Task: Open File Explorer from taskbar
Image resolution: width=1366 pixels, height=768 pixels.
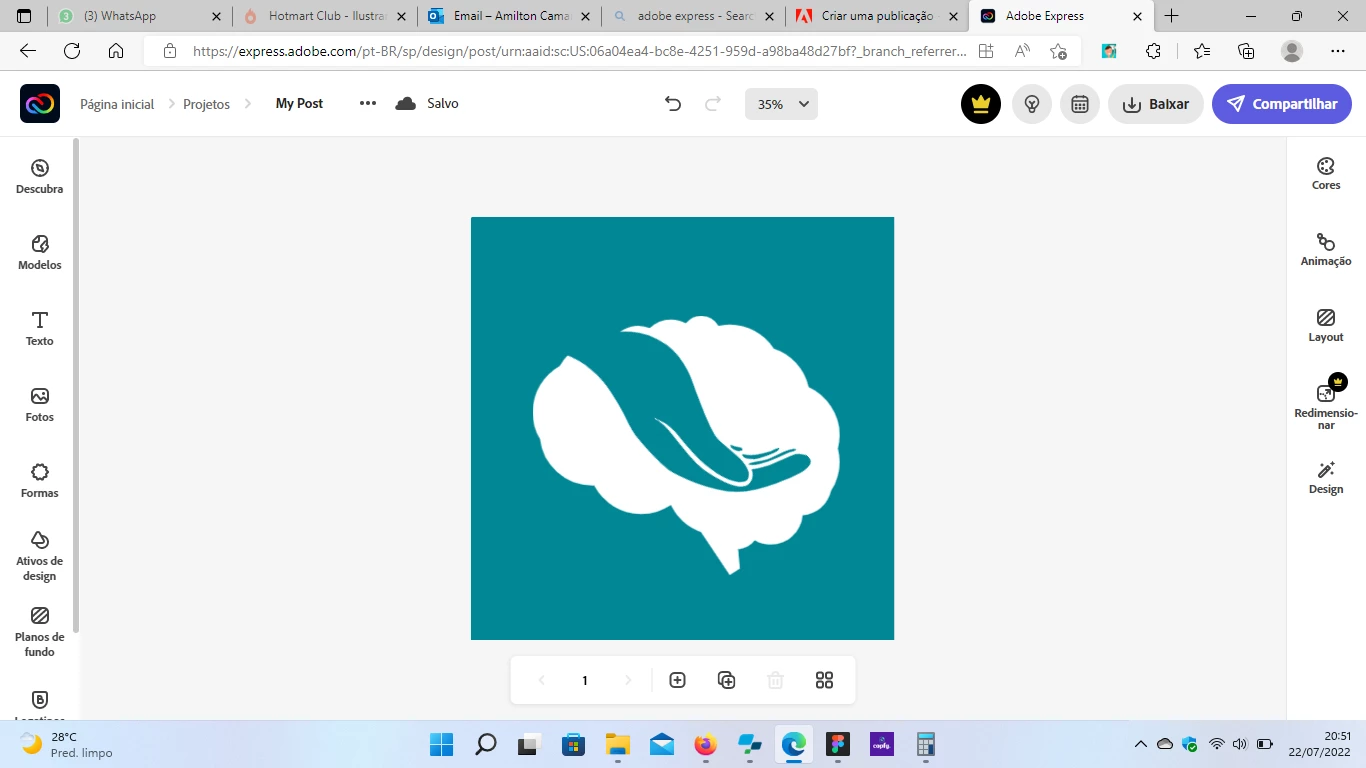Action: pos(617,744)
